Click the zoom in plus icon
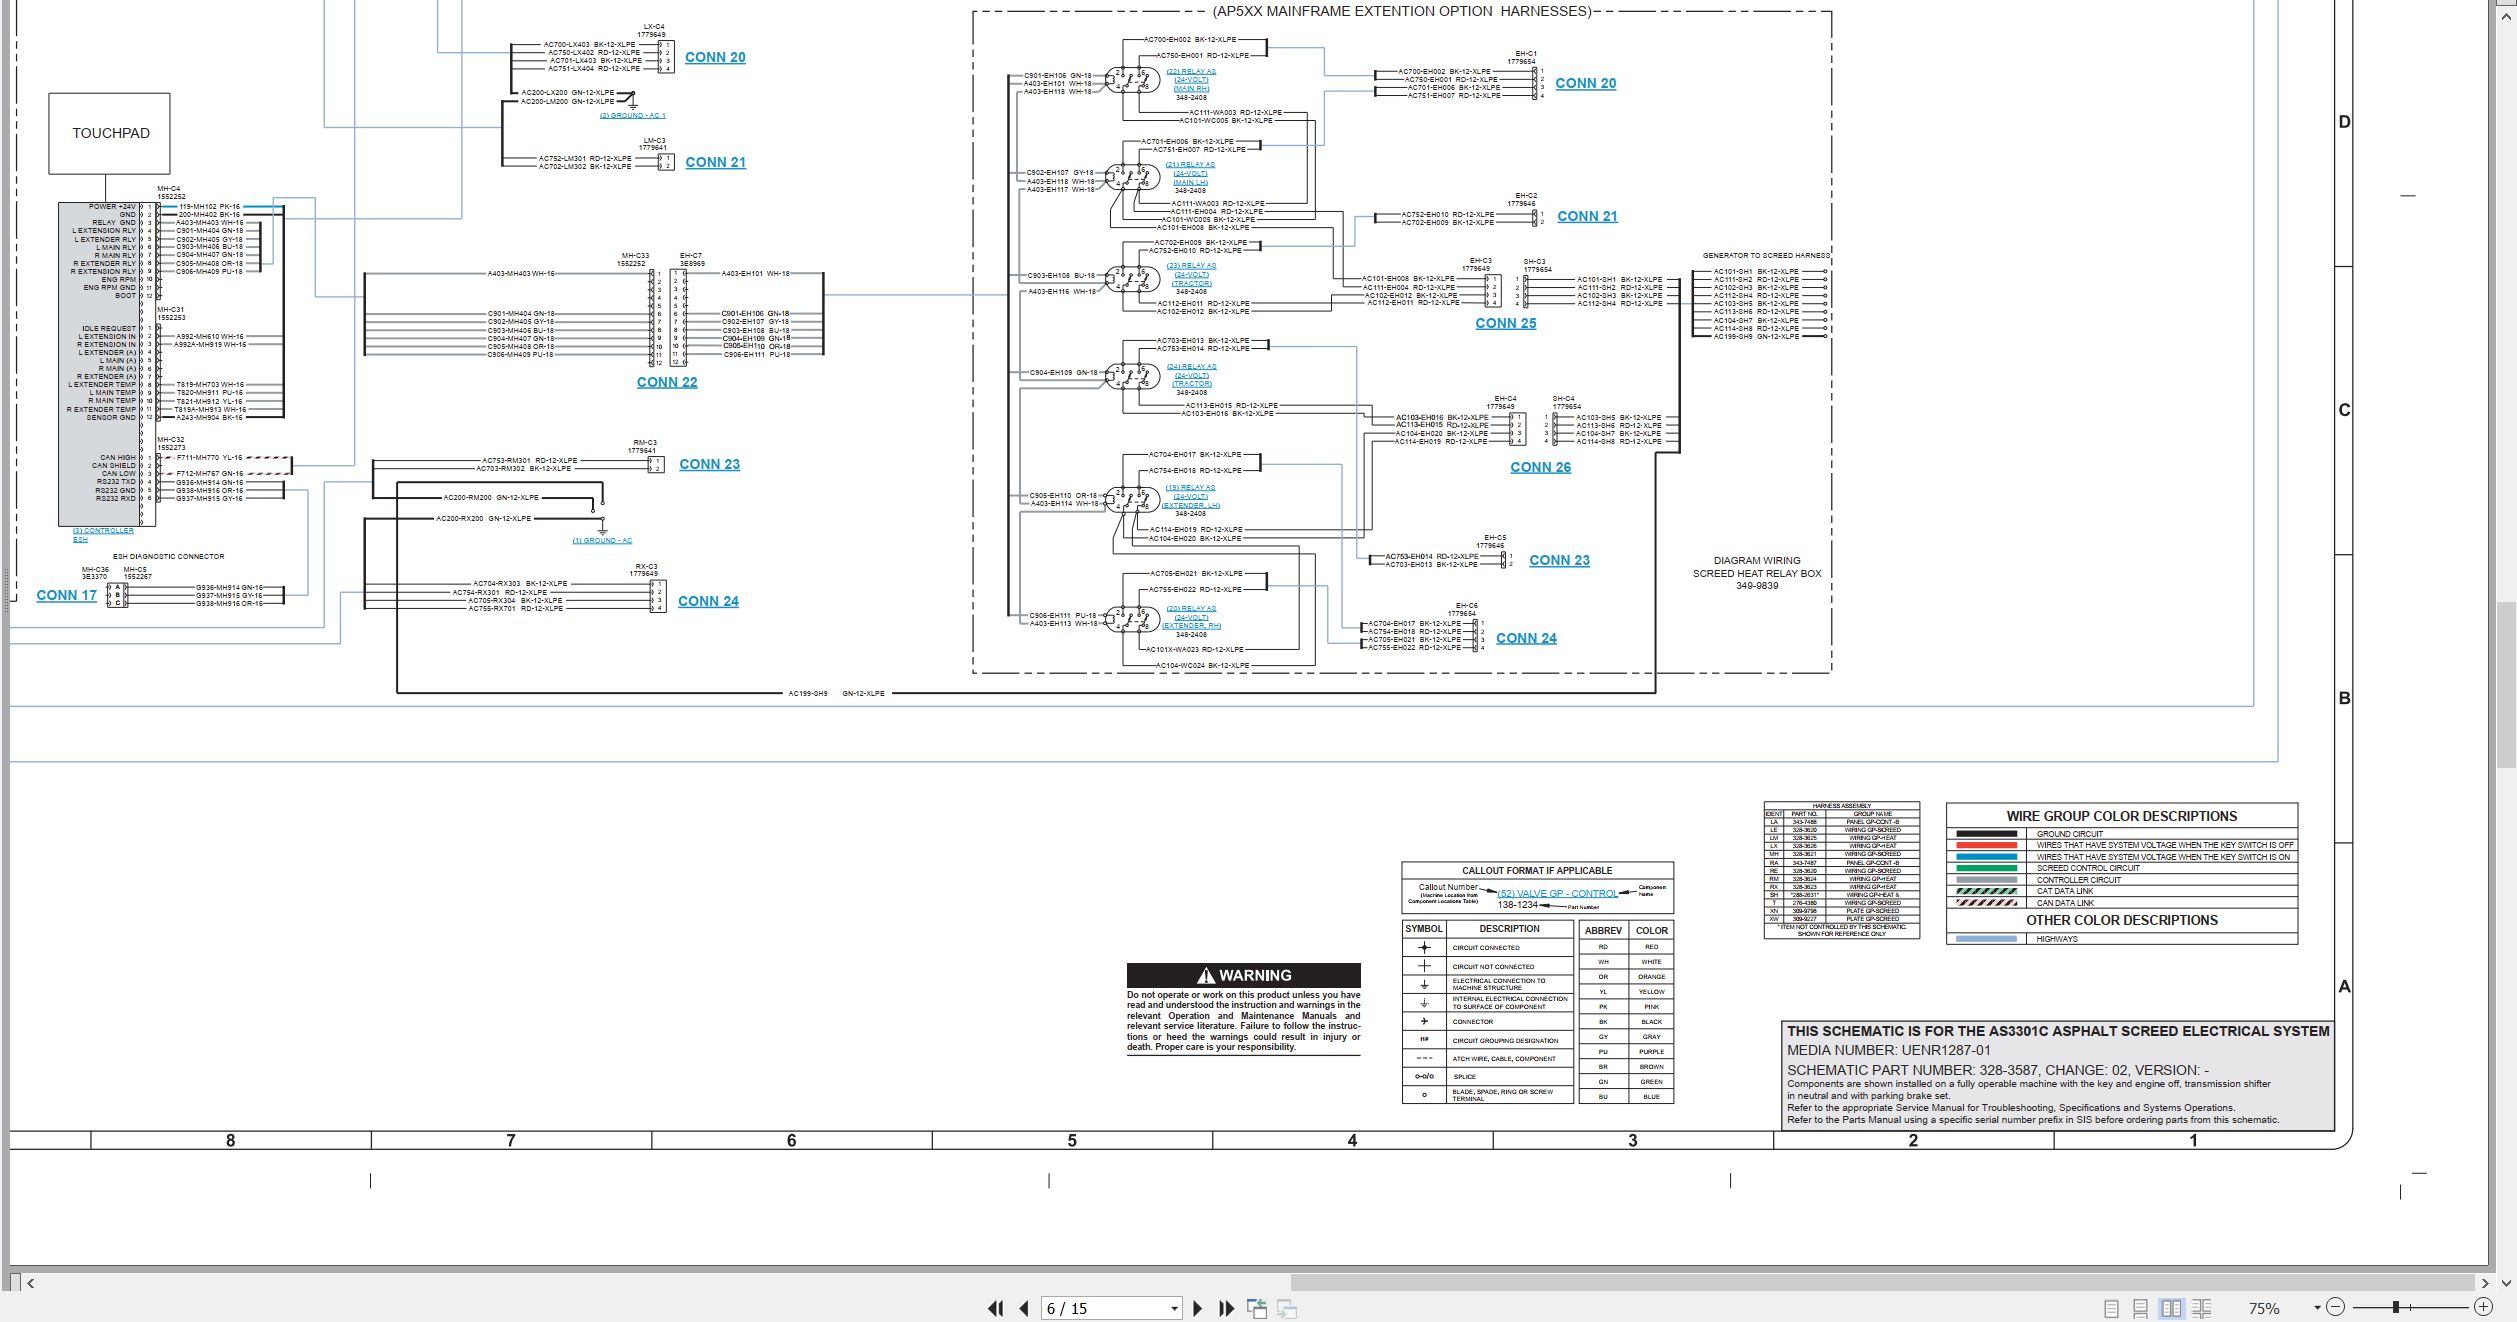 tap(2483, 1307)
